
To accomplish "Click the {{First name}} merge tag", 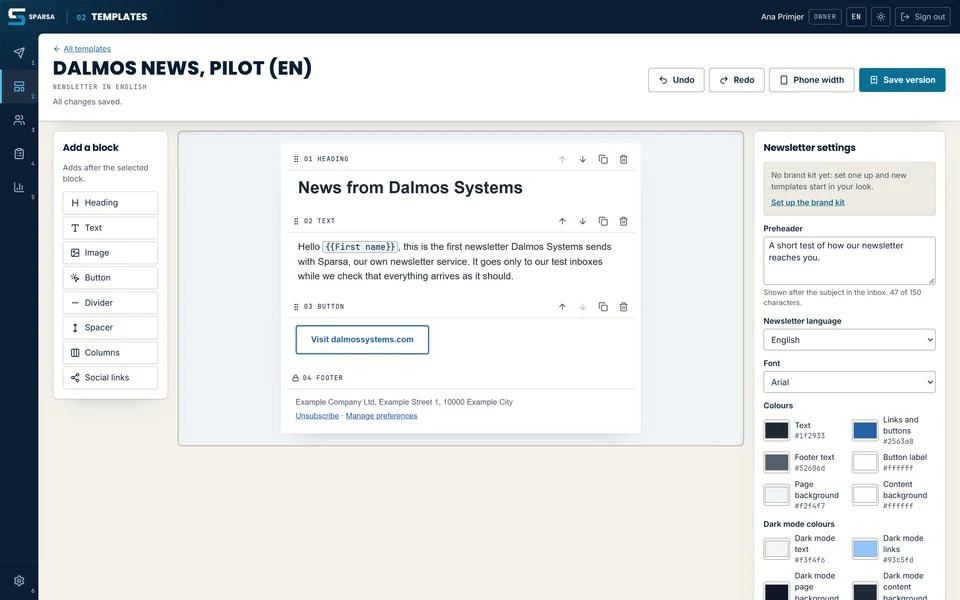I will coord(360,247).
